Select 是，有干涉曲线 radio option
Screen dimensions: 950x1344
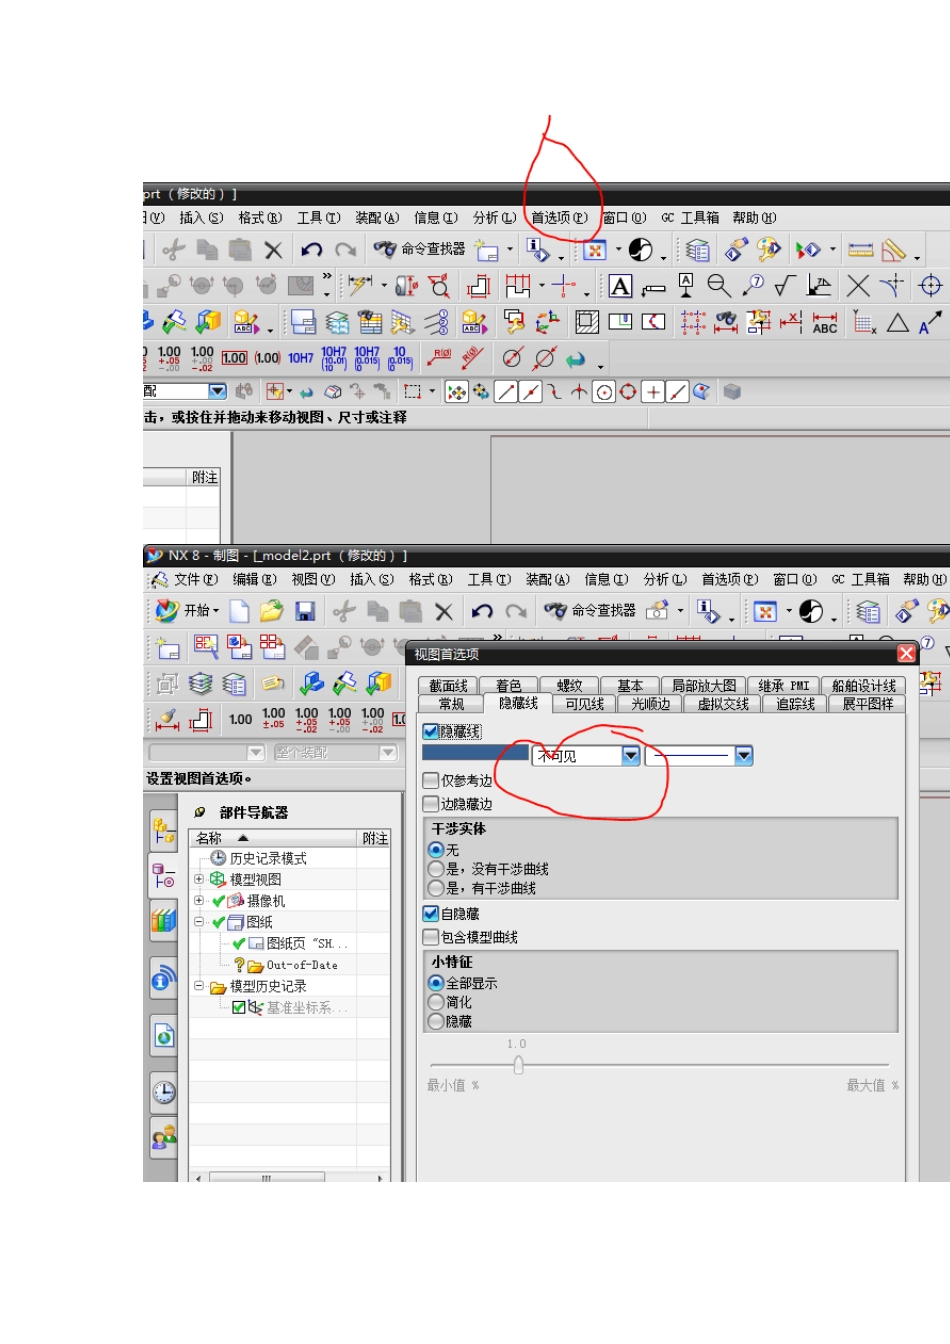click(x=436, y=888)
